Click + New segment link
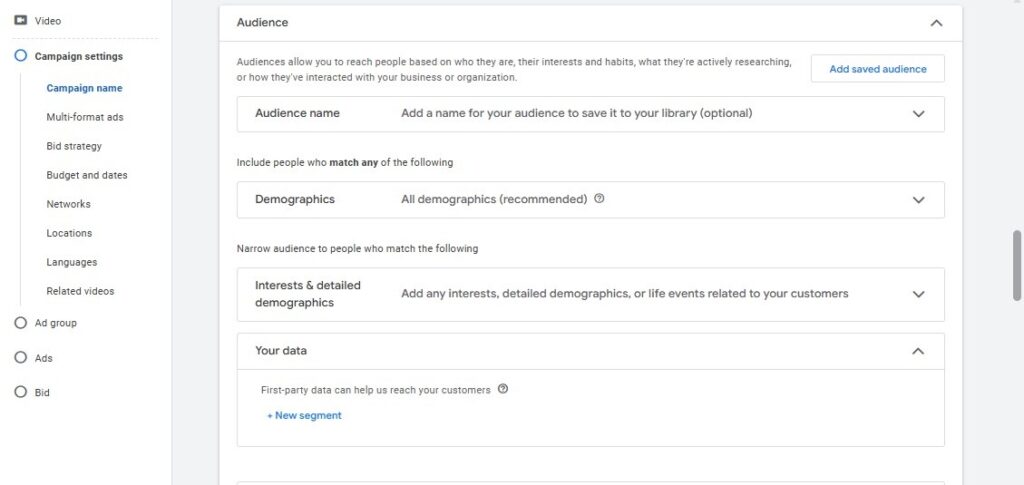Viewport: 1024px width, 485px height. pos(304,415)
